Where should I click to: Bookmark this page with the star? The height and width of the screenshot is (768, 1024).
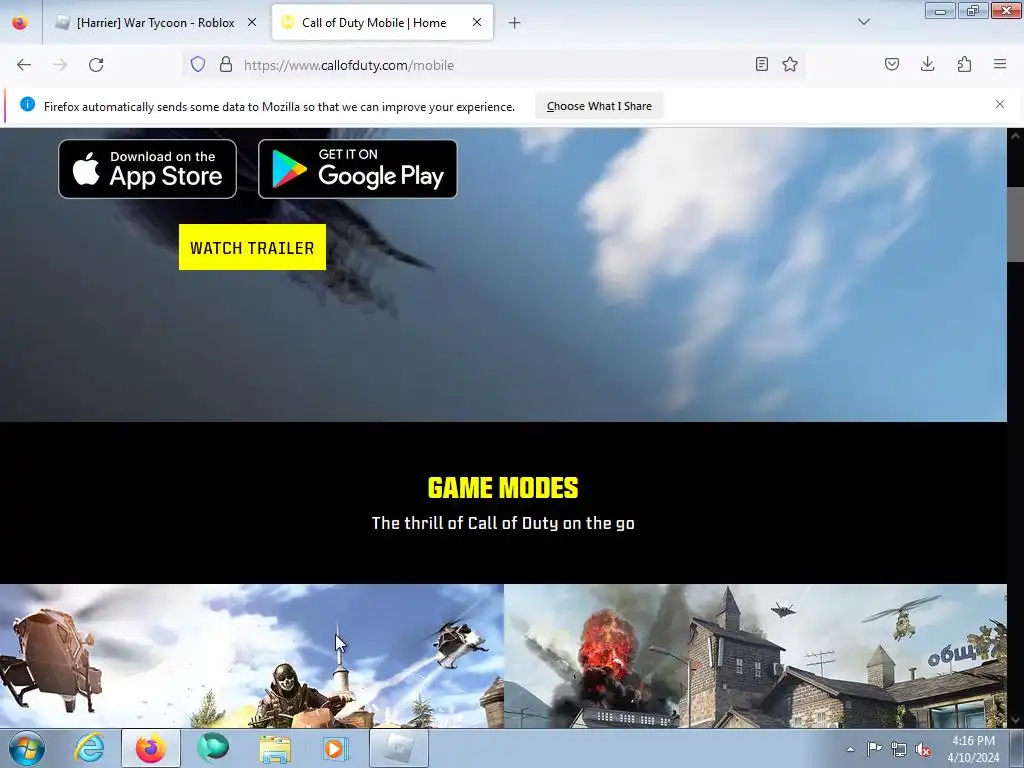(x=790, y=64)
